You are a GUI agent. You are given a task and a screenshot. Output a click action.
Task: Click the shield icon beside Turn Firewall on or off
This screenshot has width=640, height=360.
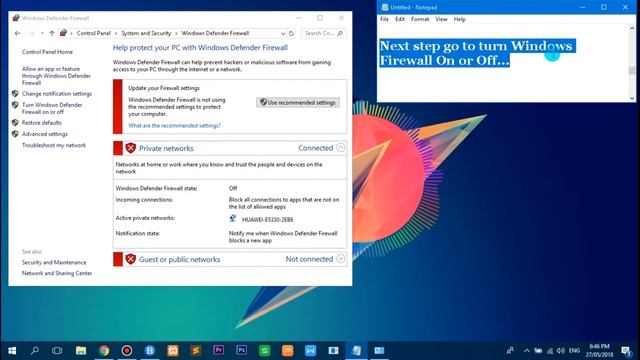15,105
